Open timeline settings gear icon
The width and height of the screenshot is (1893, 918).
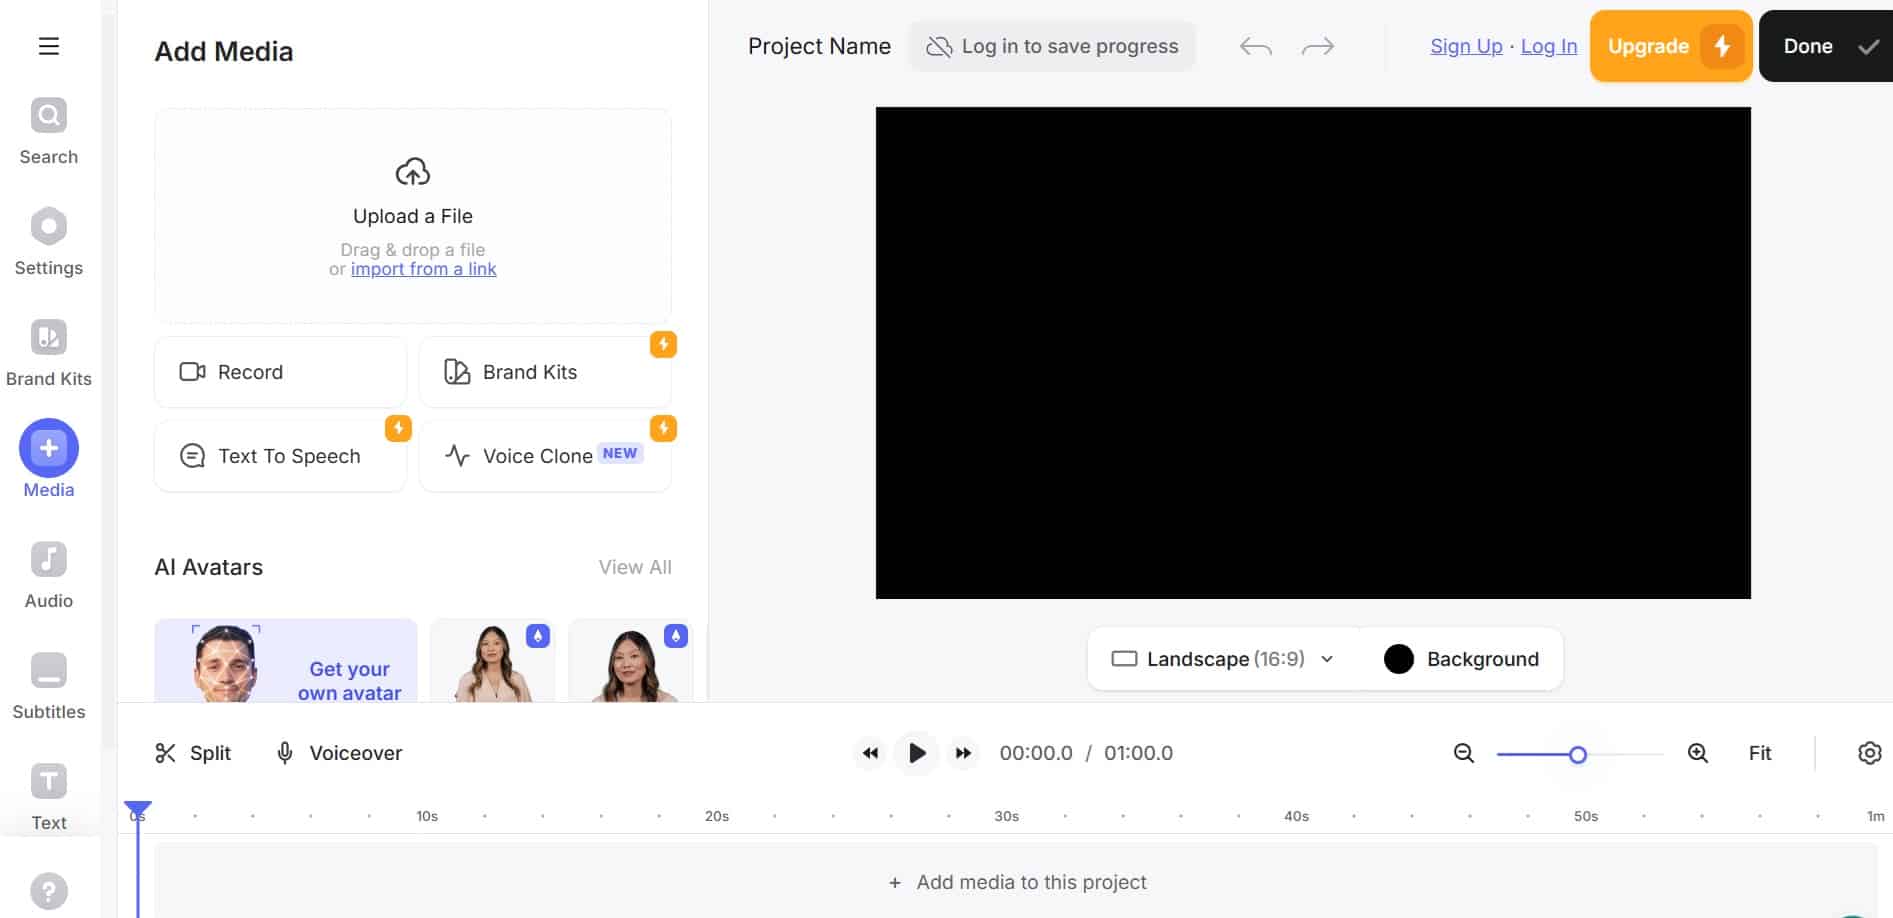coord(1869,753)
